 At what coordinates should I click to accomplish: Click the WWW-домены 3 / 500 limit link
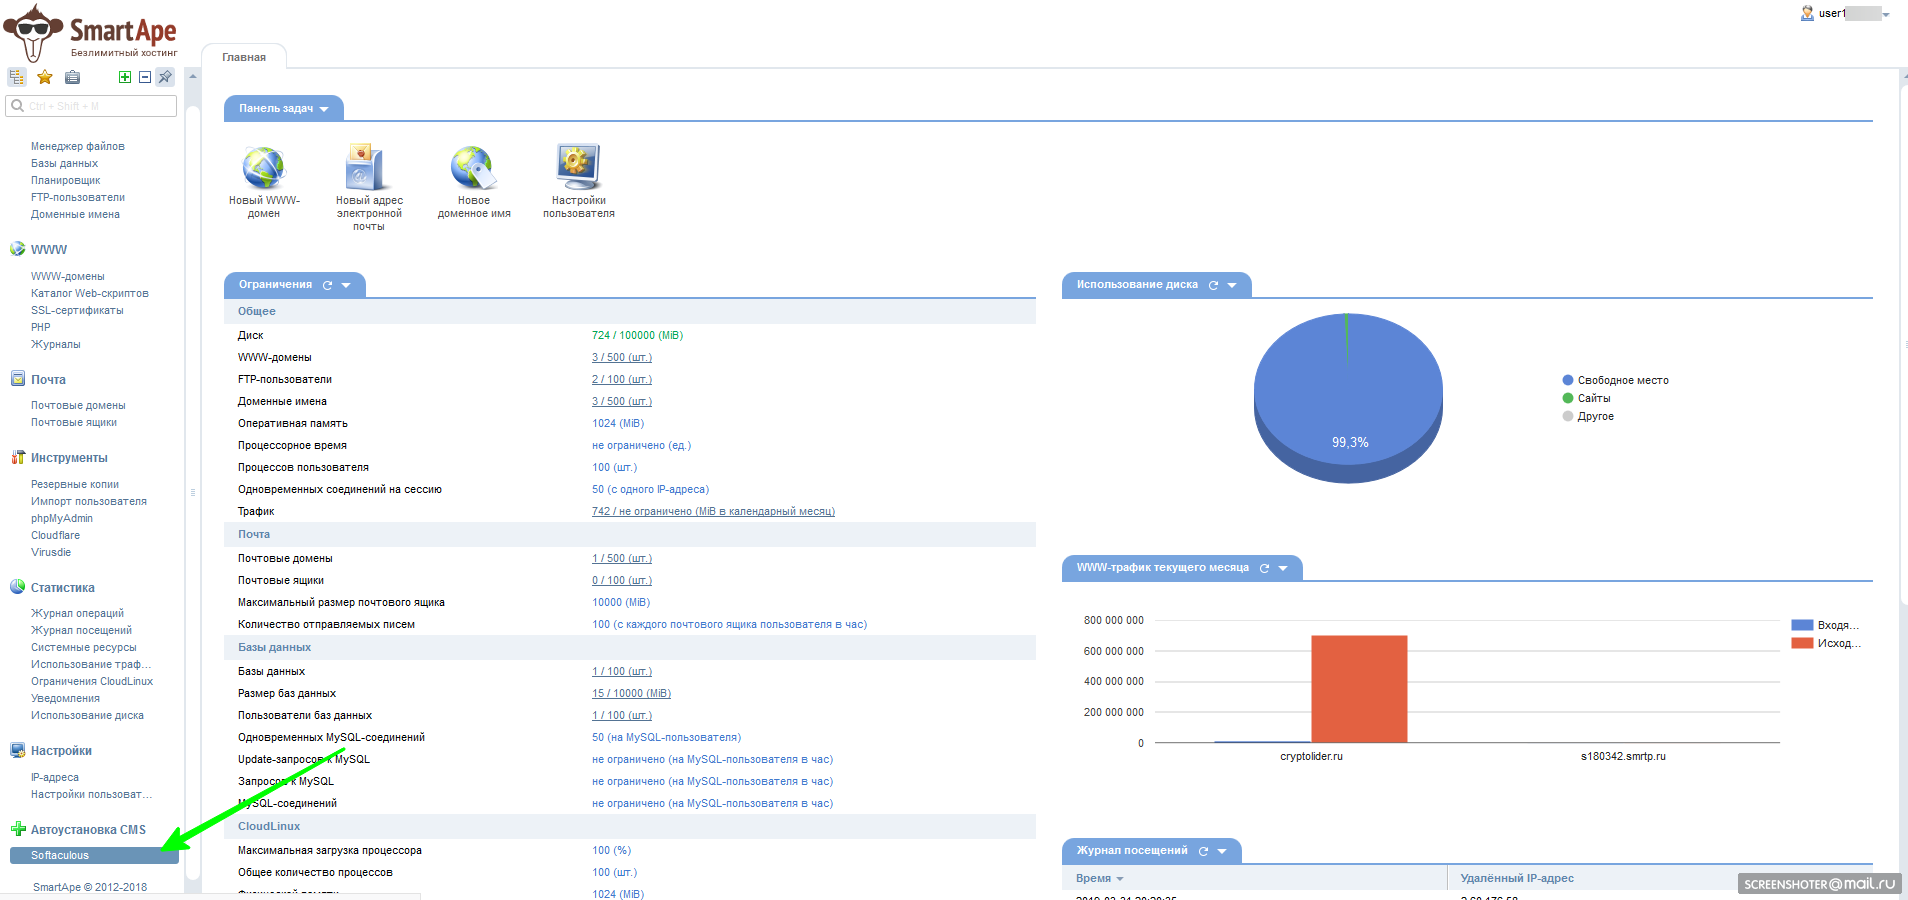click(621, 357)
